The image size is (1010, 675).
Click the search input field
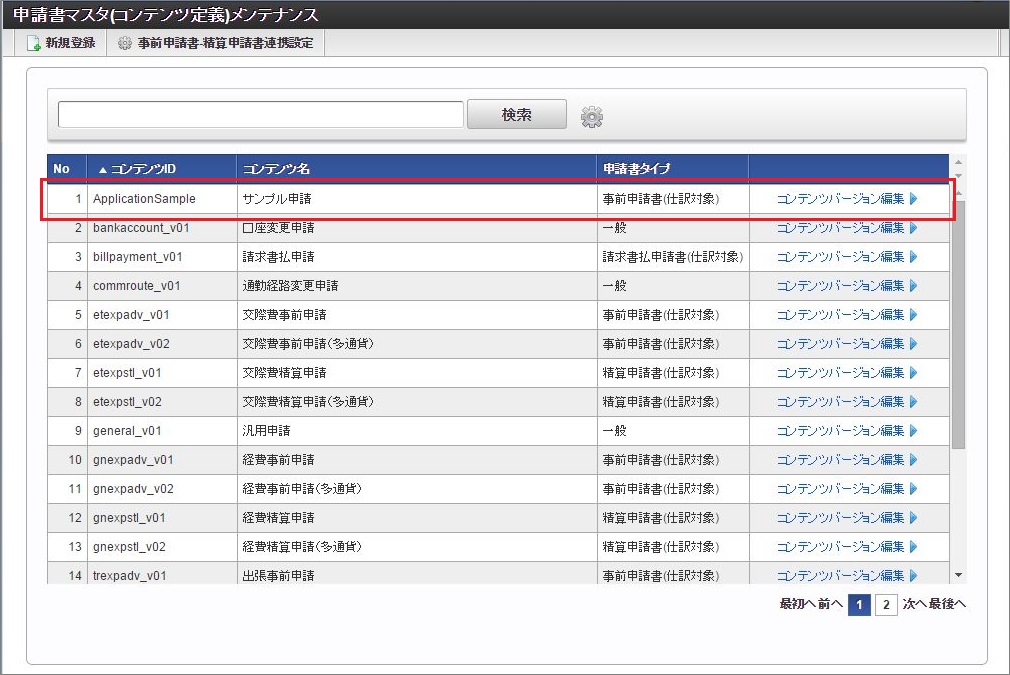coord(260,114)
